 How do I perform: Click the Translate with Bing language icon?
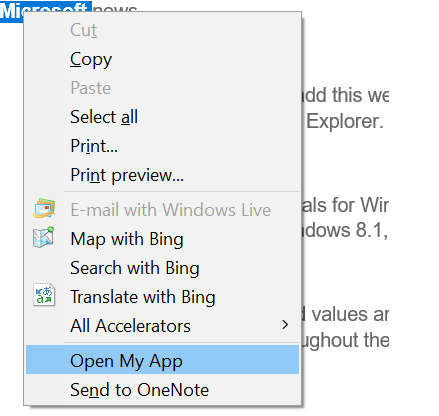[x=44, y=295]
